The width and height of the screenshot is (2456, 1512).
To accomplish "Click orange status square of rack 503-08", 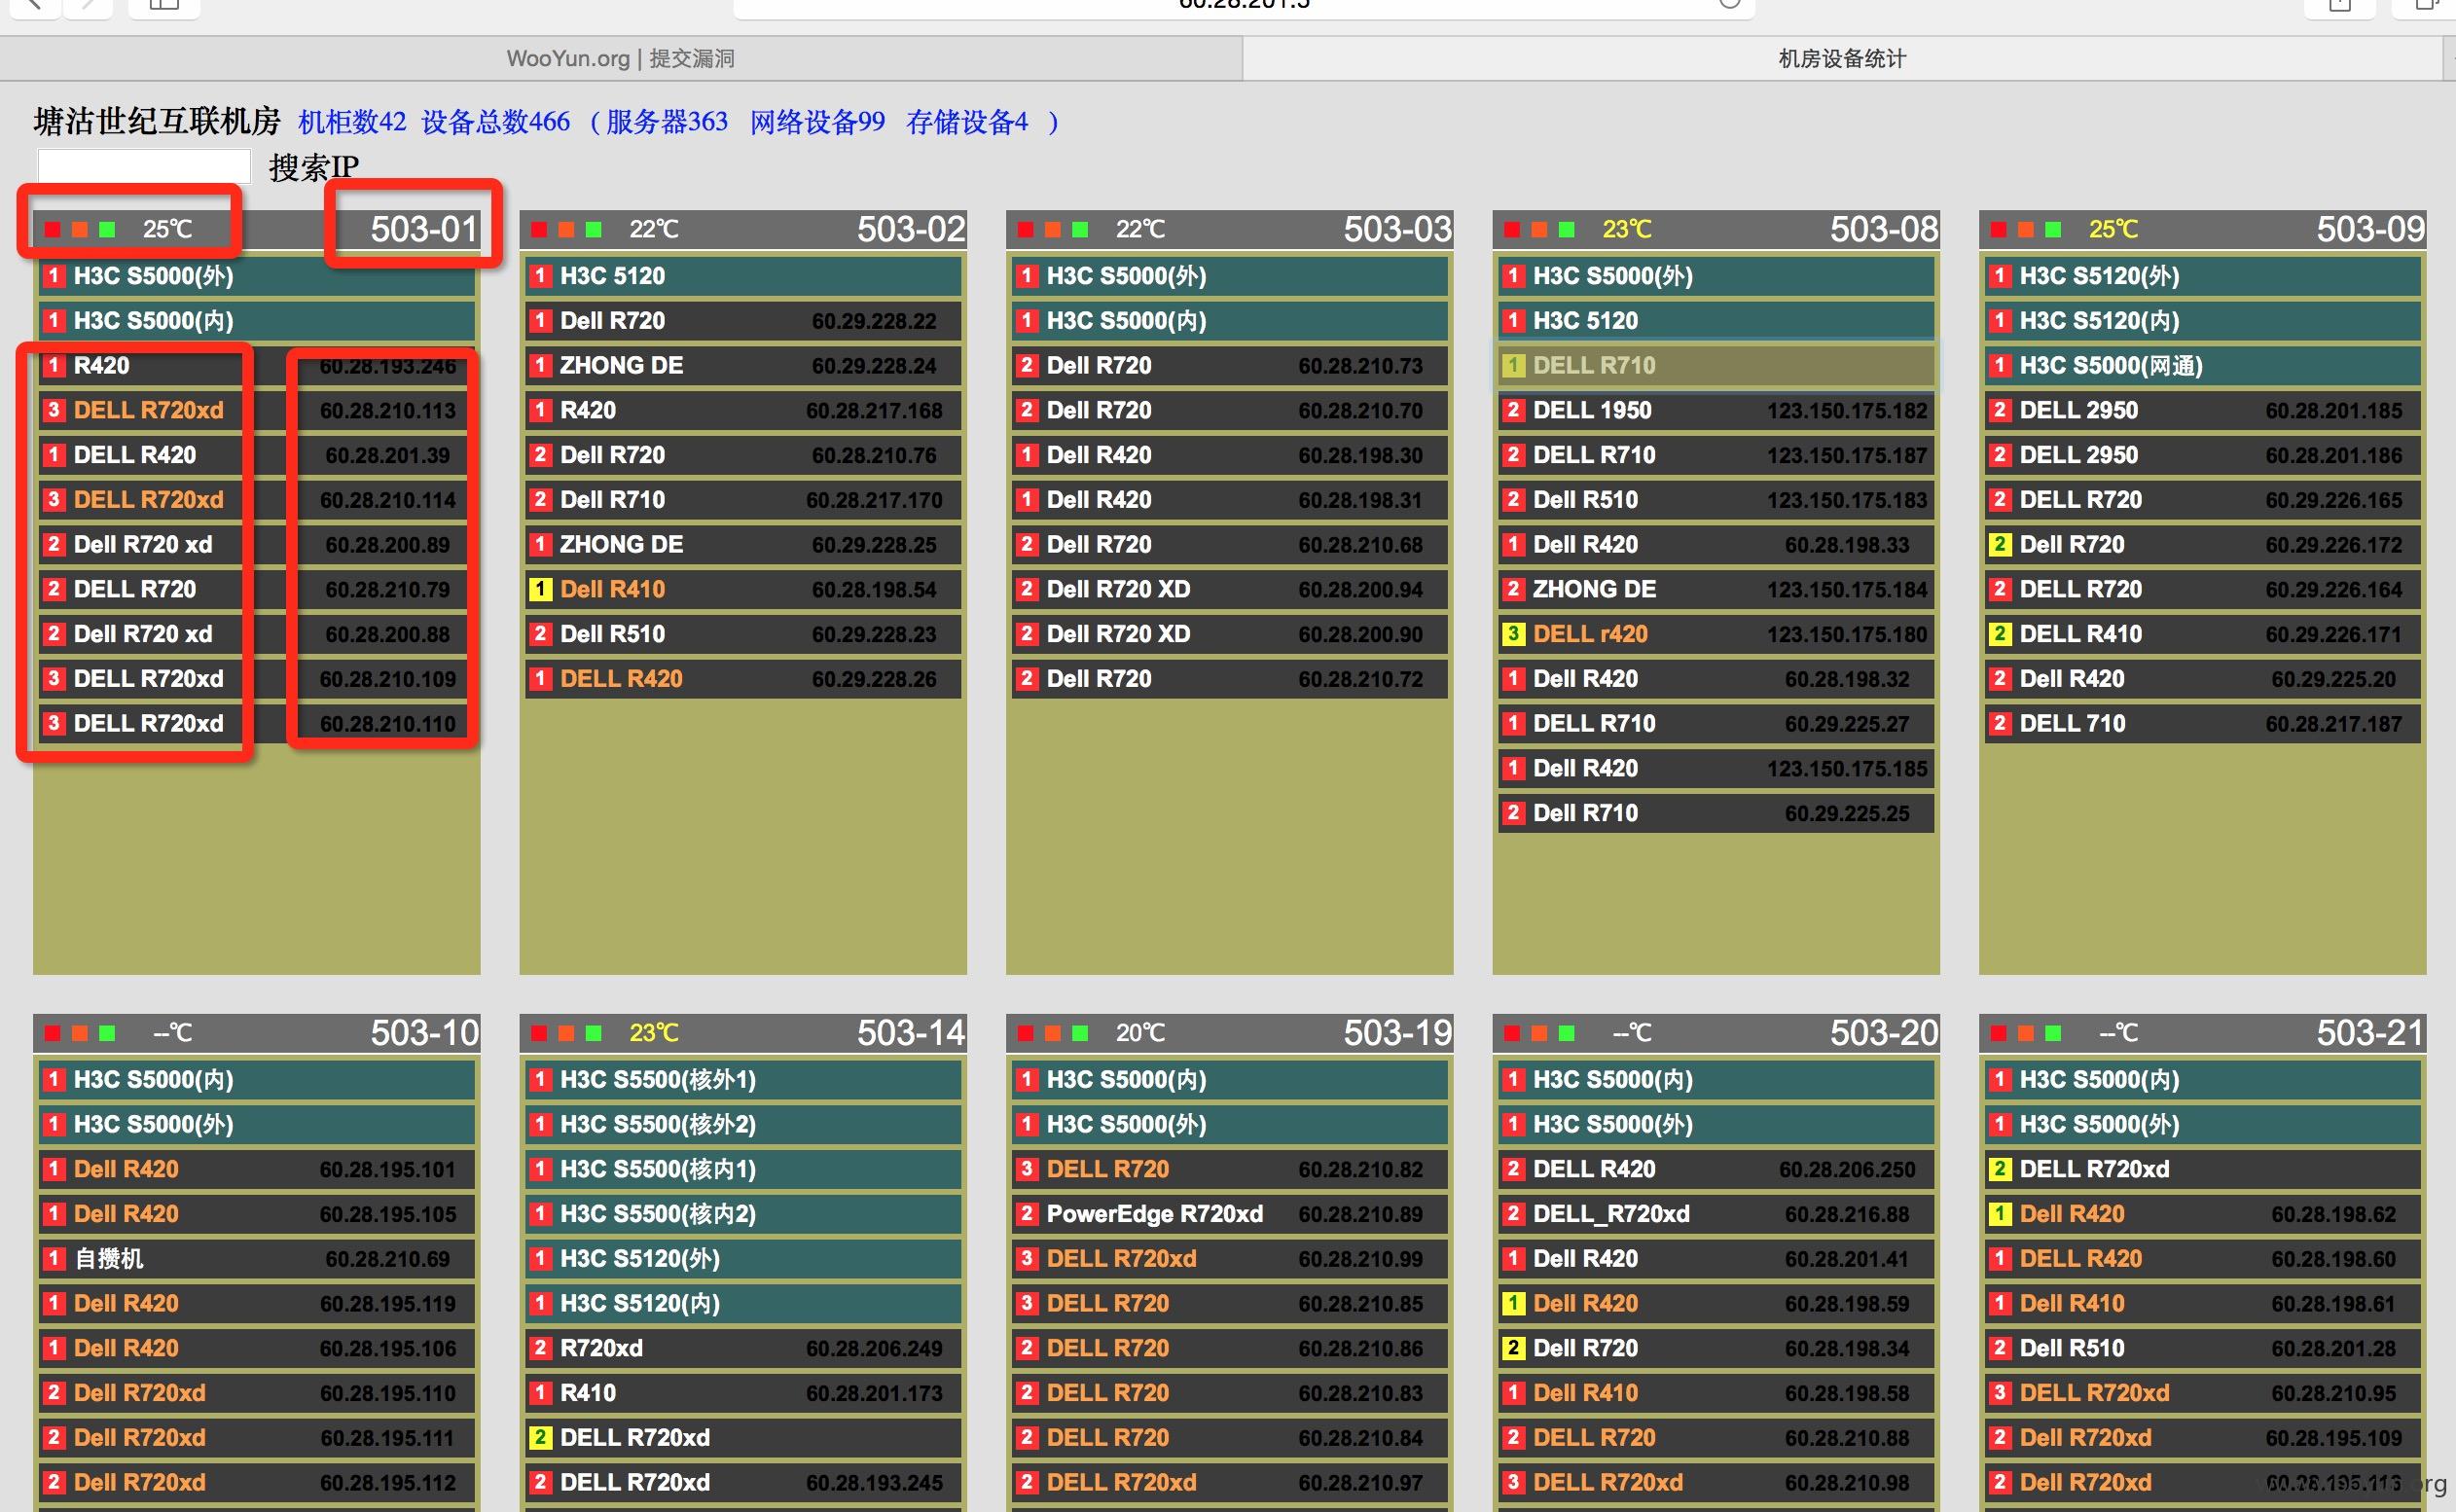I will point(1539,230).
